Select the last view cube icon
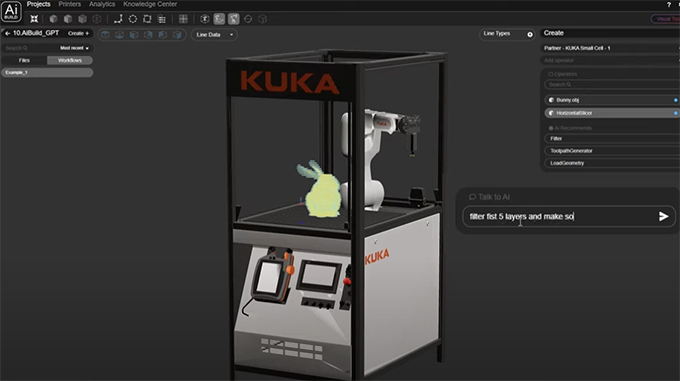Image resolution: width=680 pixels, height=381 pixels. point(177,35)
